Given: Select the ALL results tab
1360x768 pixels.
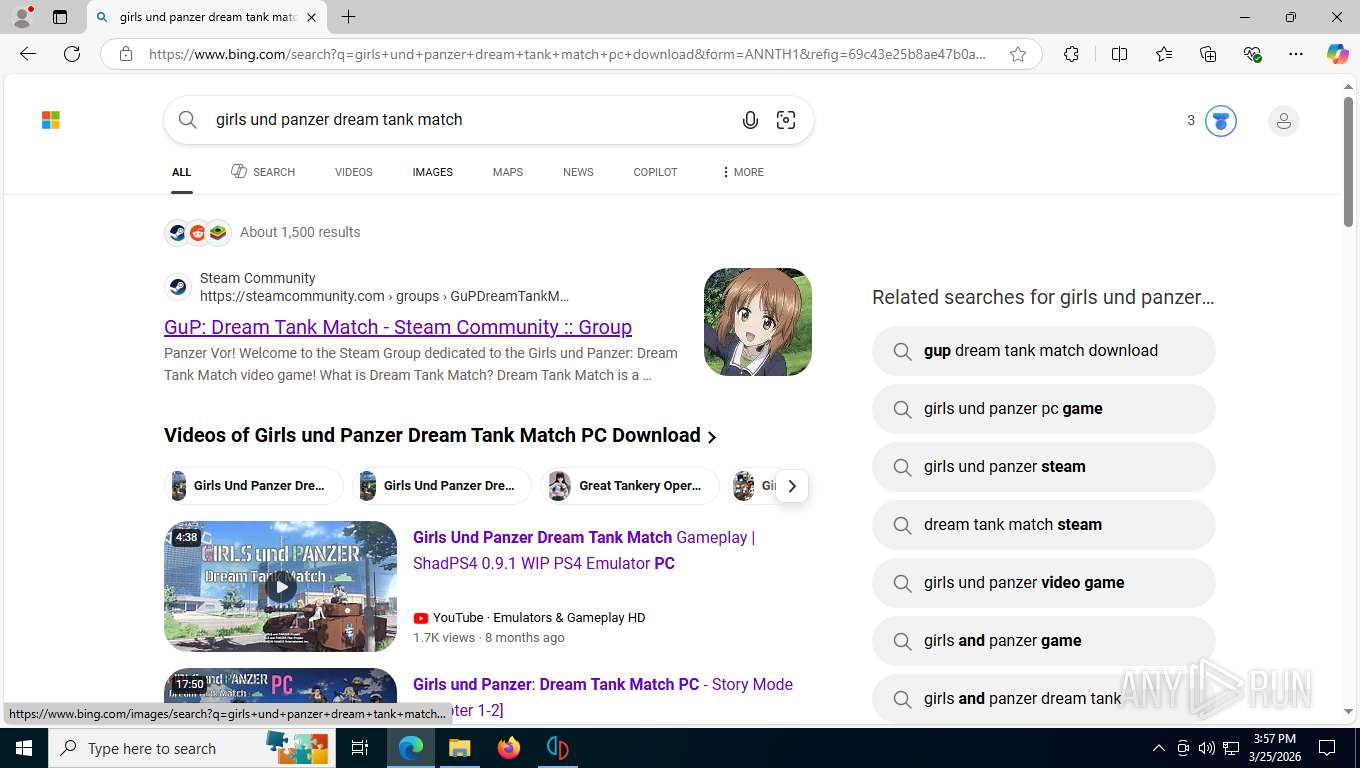Looking at the screenshot, I should (x=181, y=172).
